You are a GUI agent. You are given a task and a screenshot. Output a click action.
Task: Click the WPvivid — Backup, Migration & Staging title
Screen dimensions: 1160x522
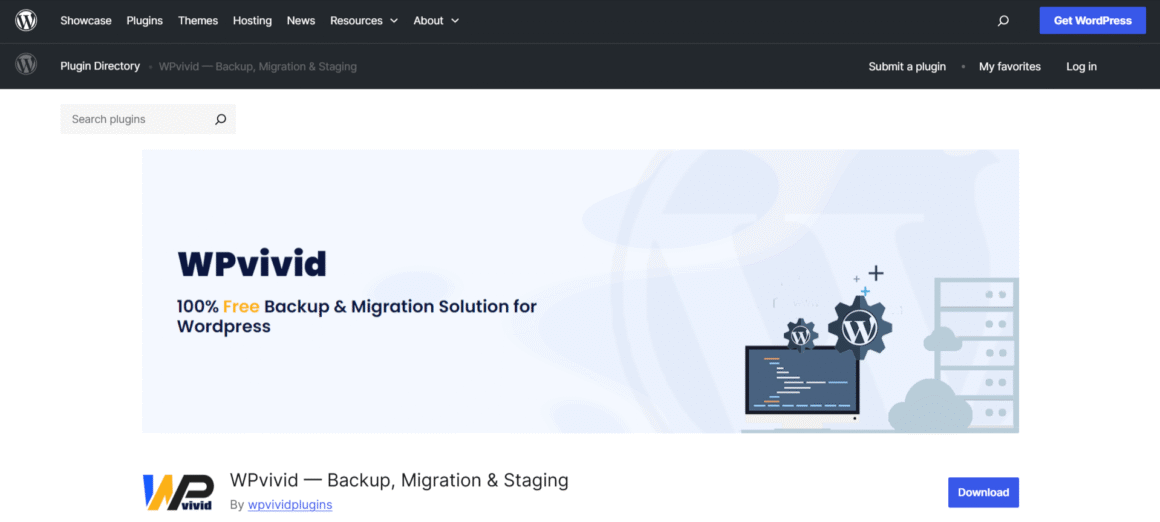(x=399, y=480)
